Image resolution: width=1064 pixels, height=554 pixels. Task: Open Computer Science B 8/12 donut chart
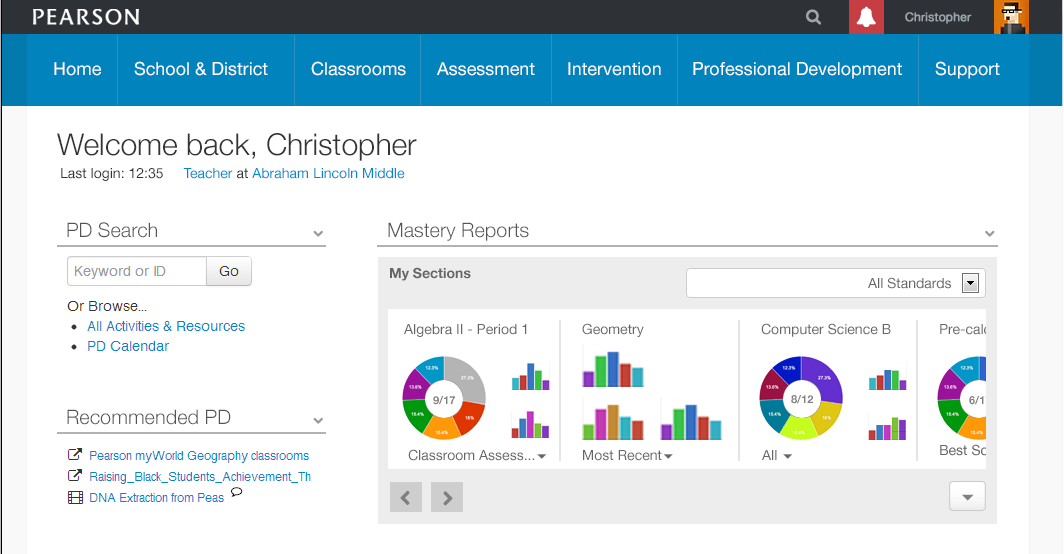pyautogui.click(x=801, y=398)
